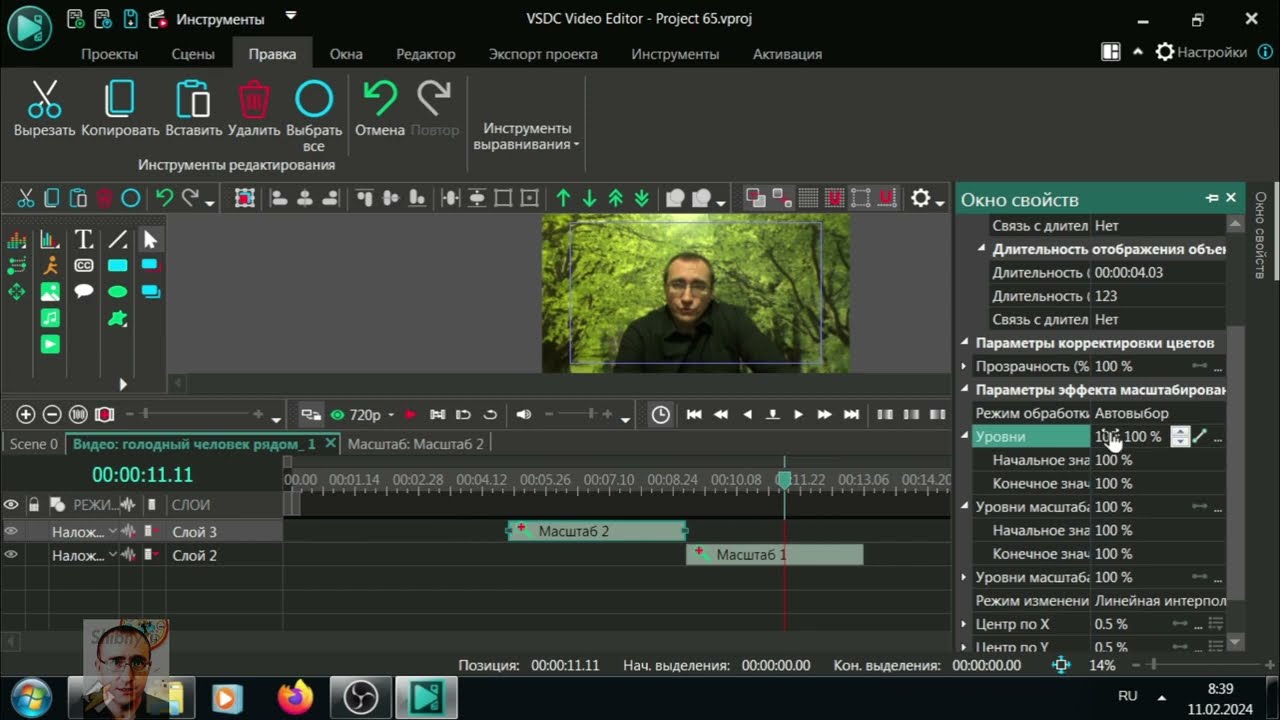1280x720 pixels.
Task: Select the green Ellipse shape tool
Action: point(118,292)
